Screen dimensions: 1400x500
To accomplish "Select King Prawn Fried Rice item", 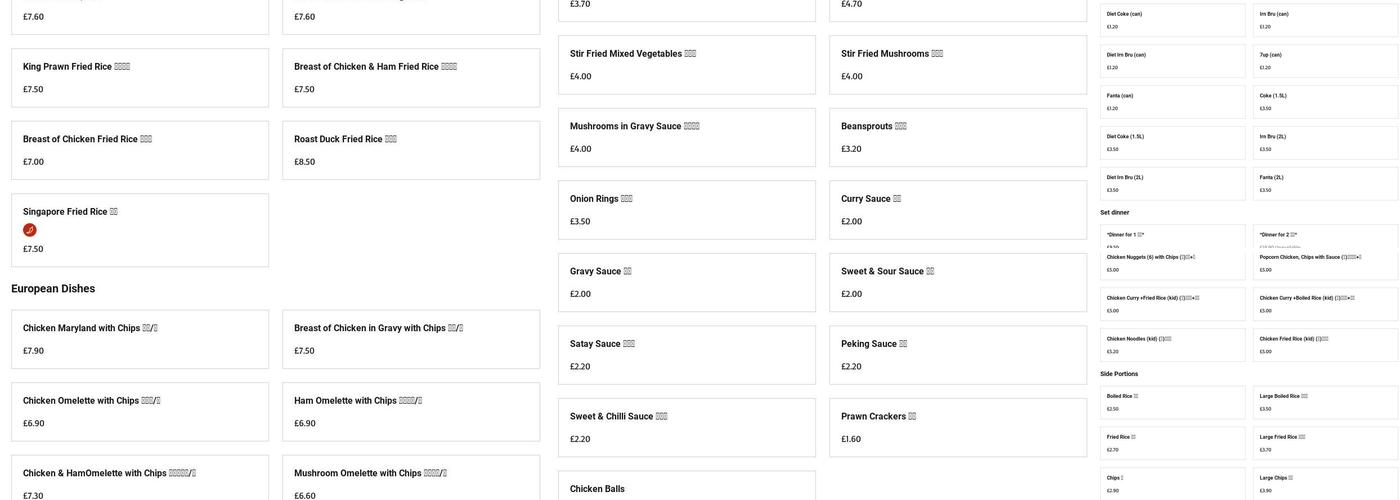I will tap(139, 78).
